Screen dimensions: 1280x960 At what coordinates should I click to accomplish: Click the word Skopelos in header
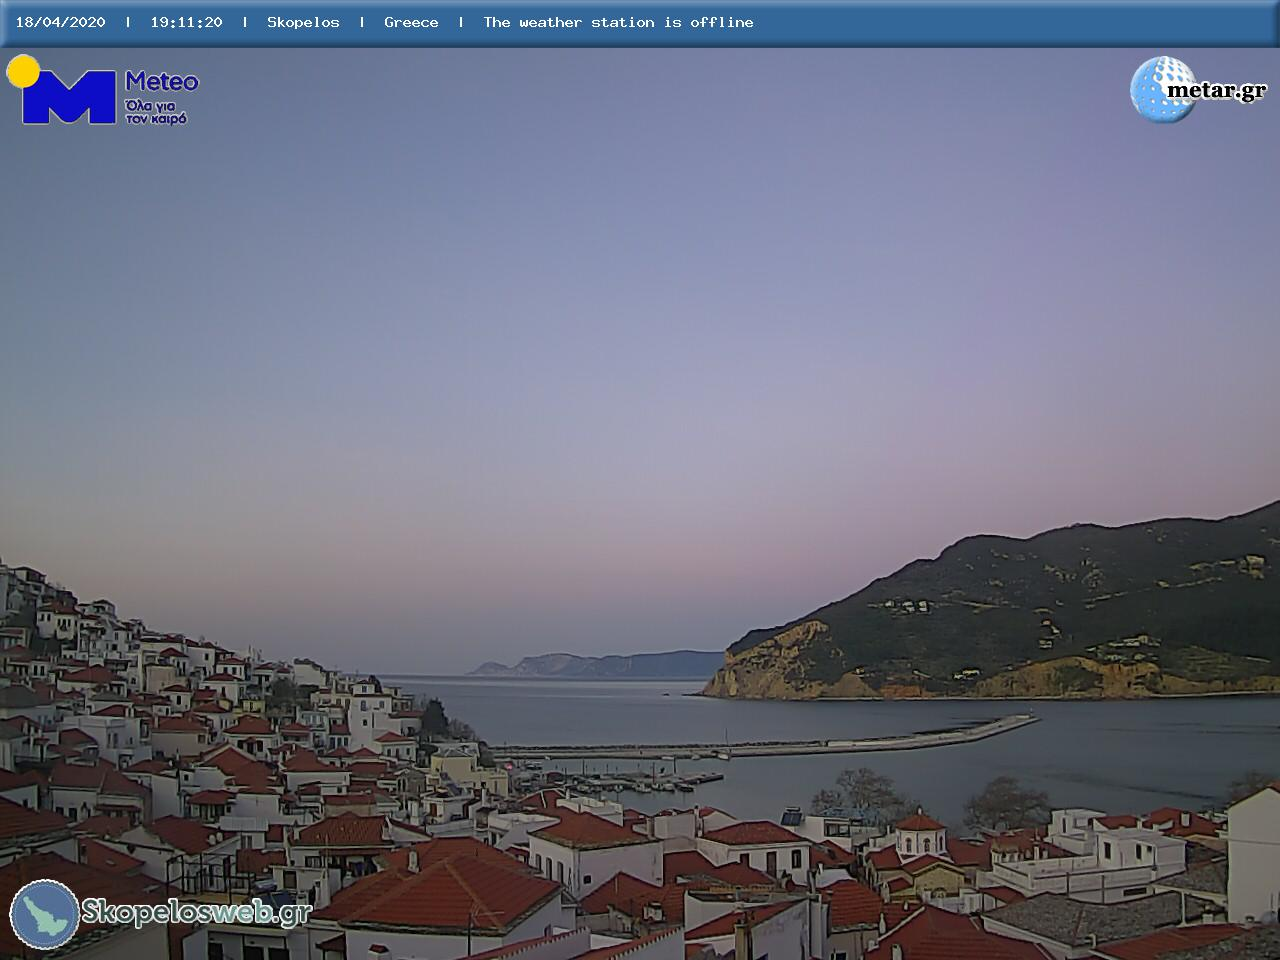tap(303, 22)
